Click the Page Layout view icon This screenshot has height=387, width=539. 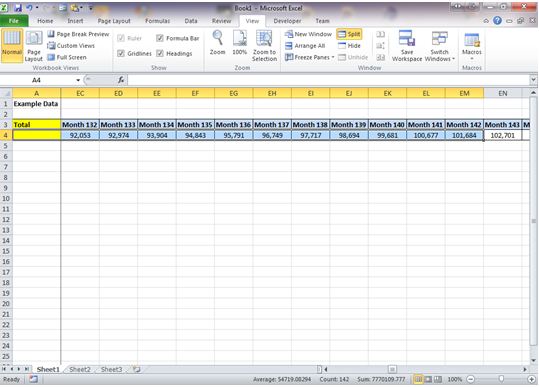click(x=34, y=38)
